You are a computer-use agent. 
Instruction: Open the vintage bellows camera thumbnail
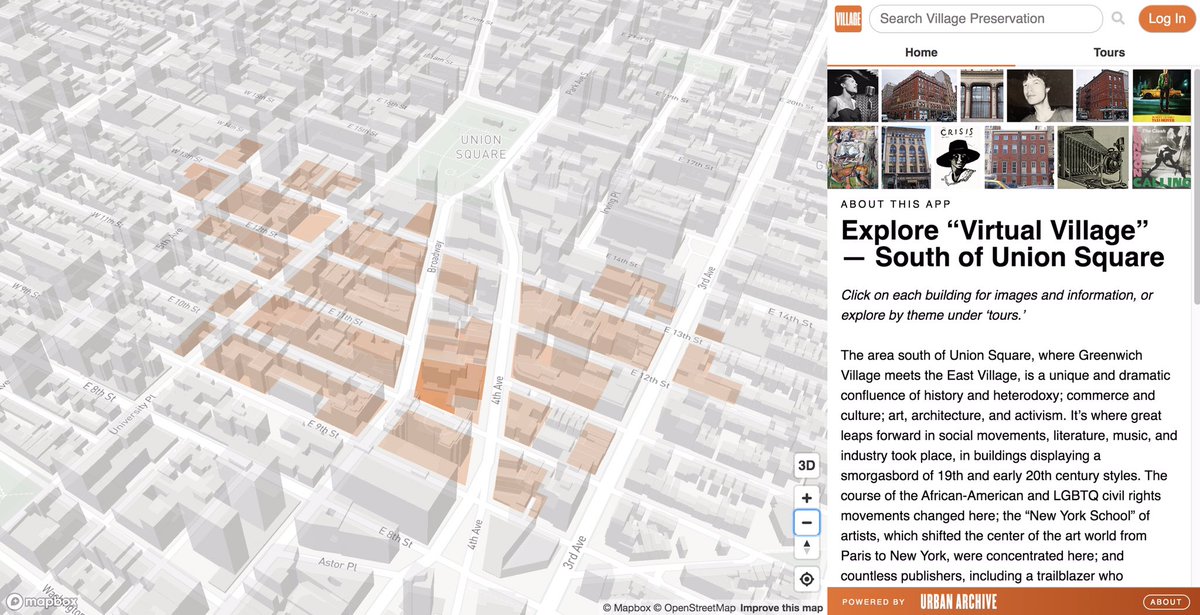(x=1093, y=157)
